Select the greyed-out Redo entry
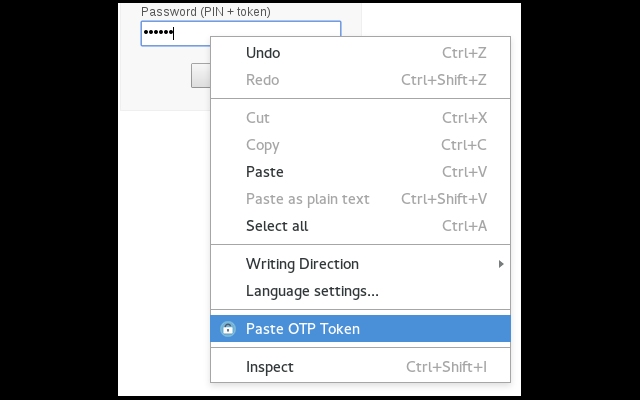This screenshot has height=400, width=640. point(360,80)
